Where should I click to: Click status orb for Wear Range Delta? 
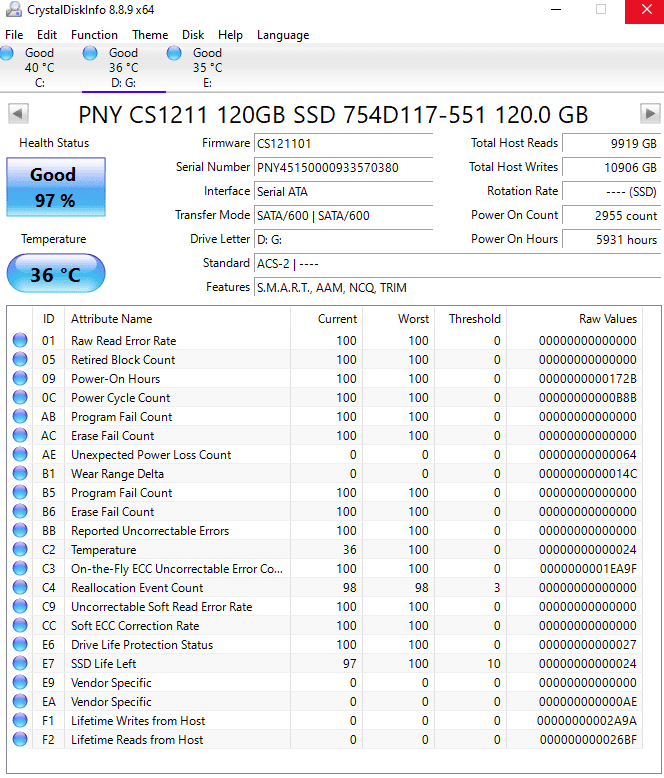click(x=20, y=473)
